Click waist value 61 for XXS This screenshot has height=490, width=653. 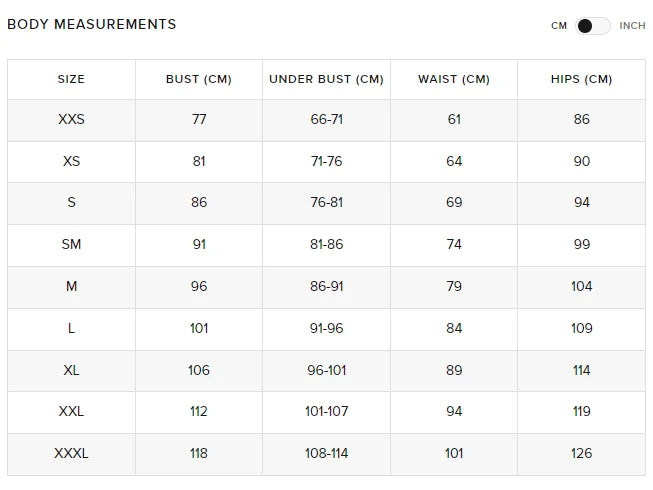[454, 119]
